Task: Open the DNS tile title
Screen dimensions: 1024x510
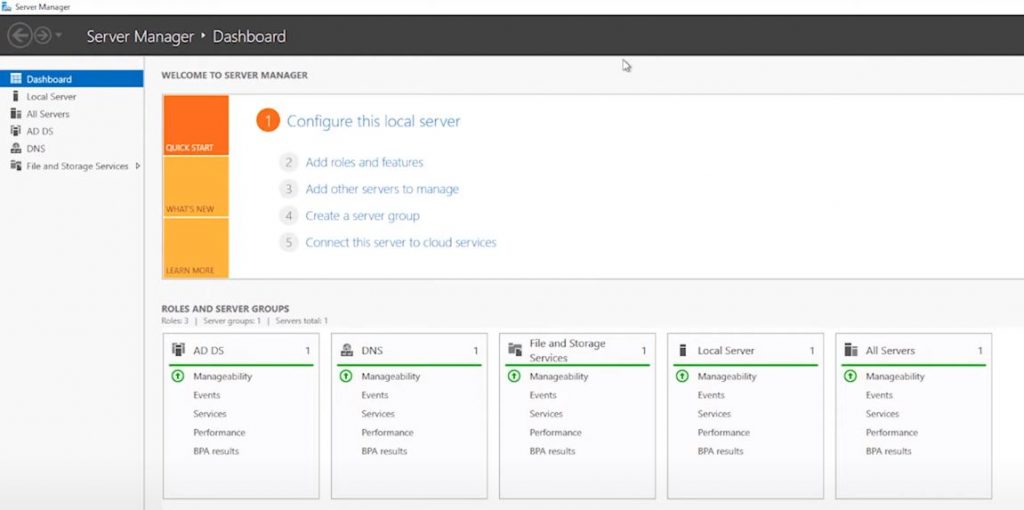Action: point(372,351)
